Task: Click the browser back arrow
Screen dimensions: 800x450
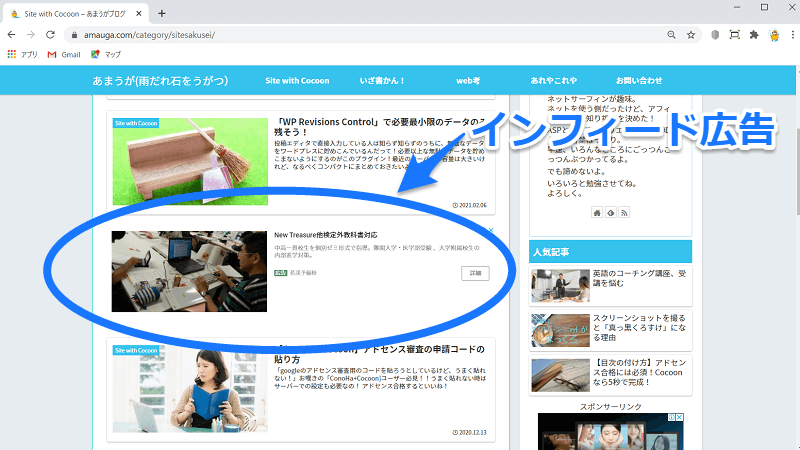Action: [12, 34]
